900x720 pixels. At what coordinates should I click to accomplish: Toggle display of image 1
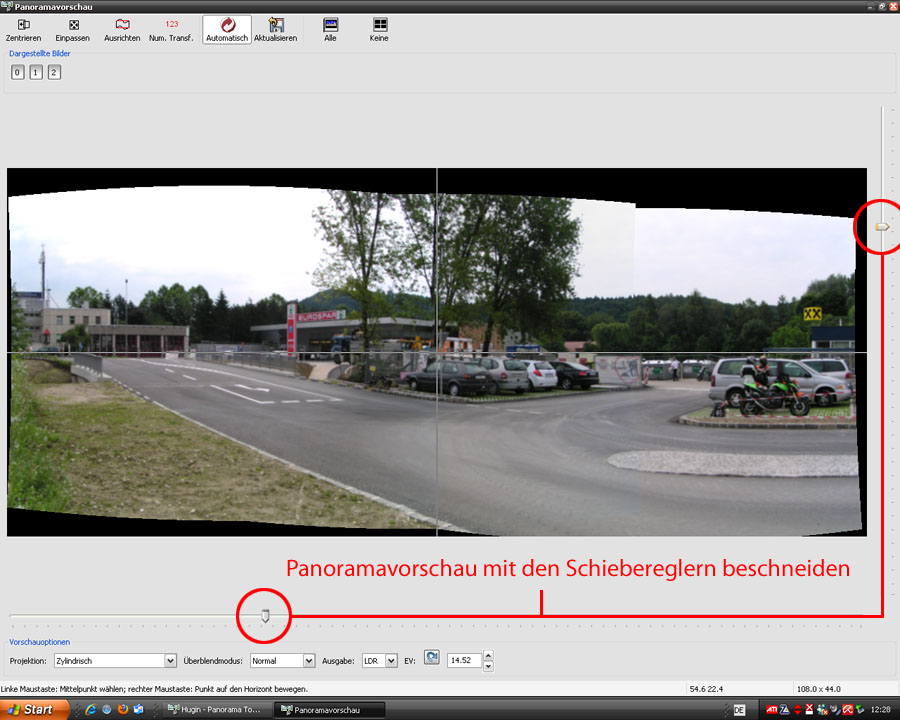coord(36,72)
